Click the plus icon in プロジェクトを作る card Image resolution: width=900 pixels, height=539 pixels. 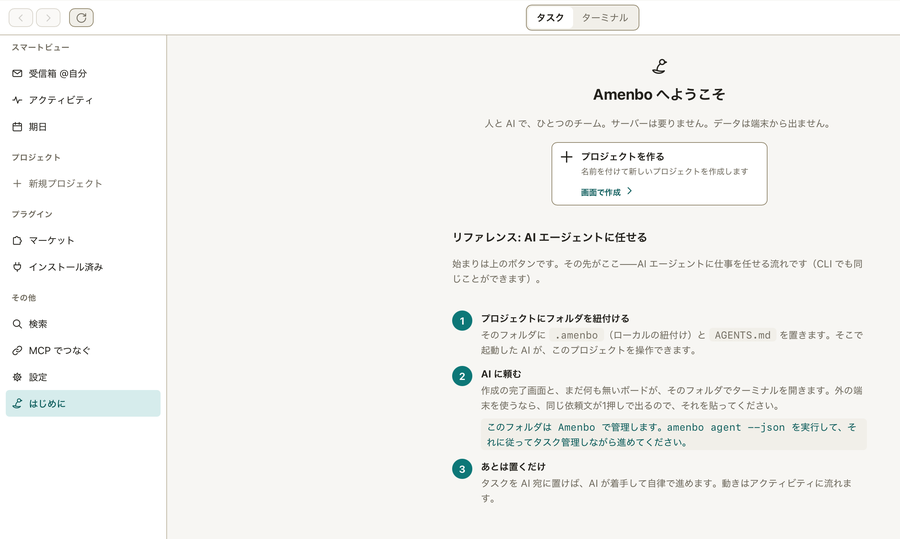coord(567,157)
